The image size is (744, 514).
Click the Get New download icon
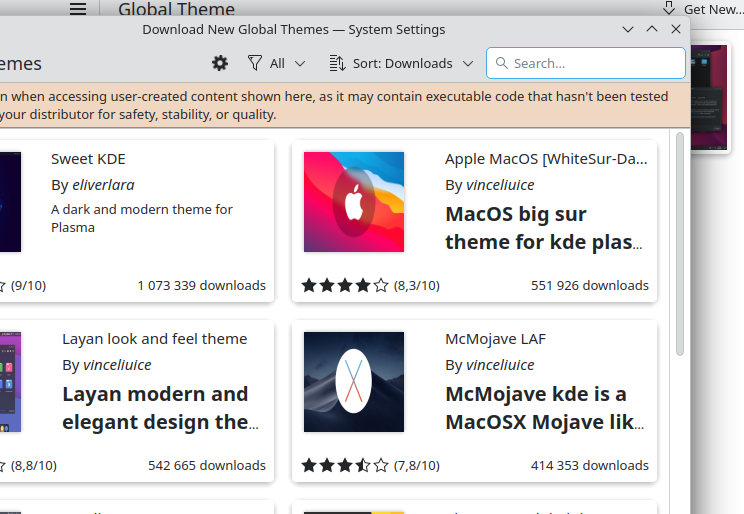coord(669,9)
